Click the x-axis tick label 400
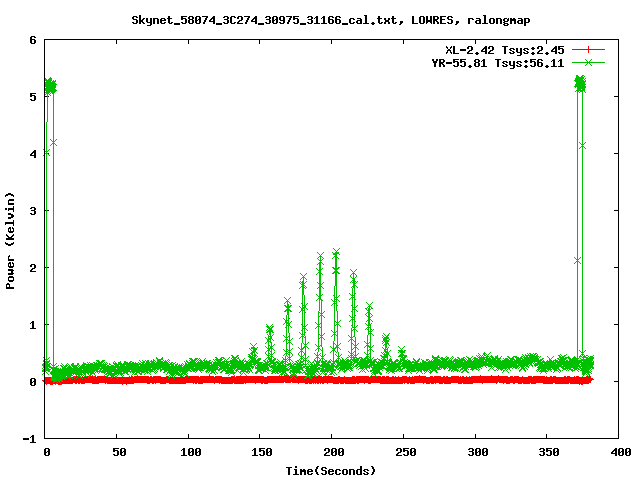This screenshot has height=480, width=640. tap(621, 452)
